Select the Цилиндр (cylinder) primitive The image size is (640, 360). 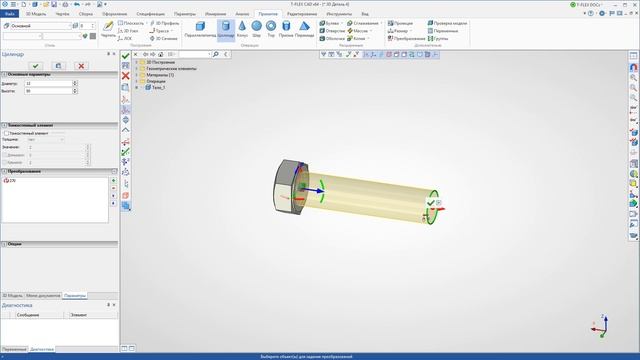click(226, 29)
